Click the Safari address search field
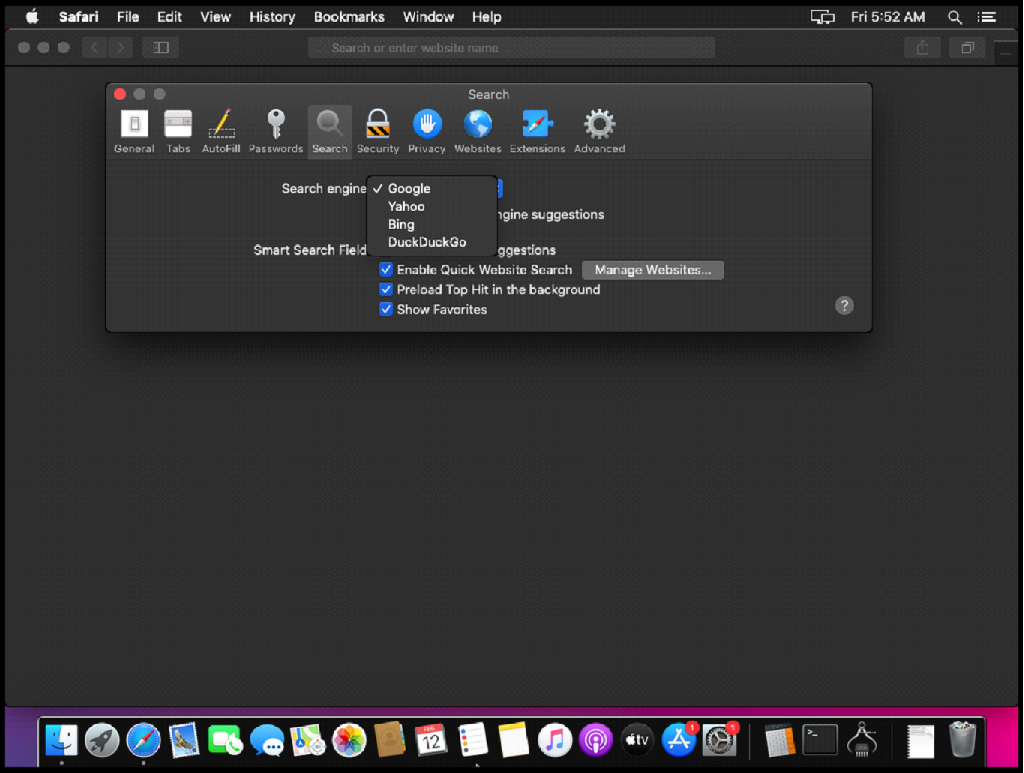The width and height of the screenshot is (1024, 773). pyautogui.click(x=511, y=48)
